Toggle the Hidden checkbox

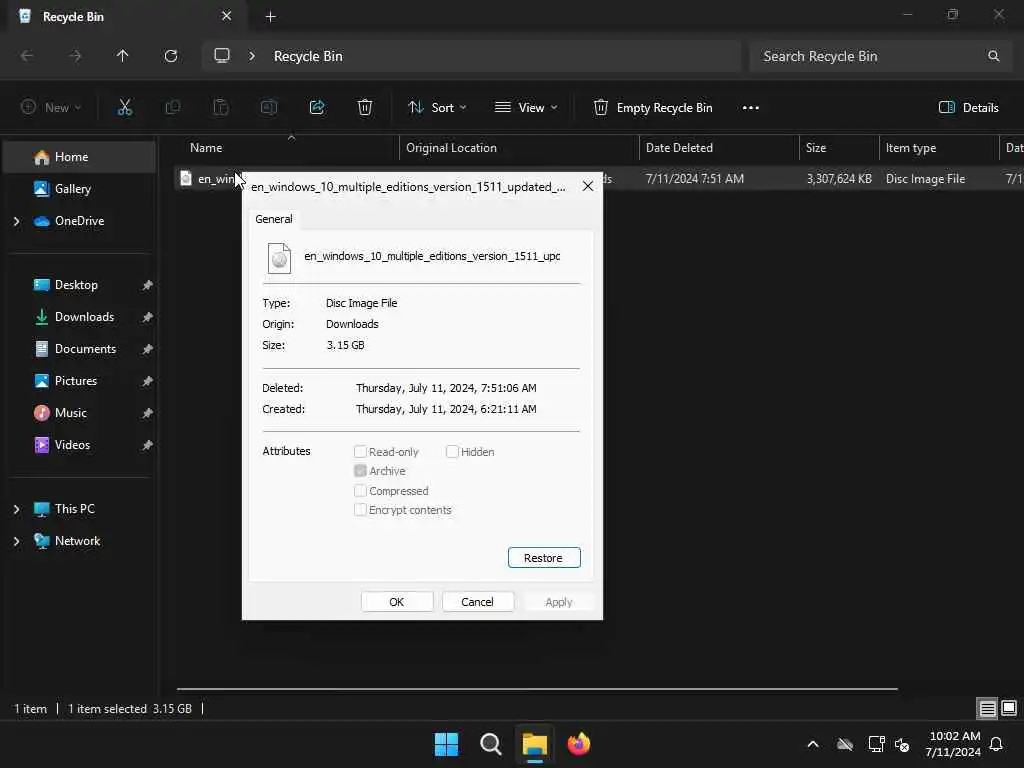point(452,452)
